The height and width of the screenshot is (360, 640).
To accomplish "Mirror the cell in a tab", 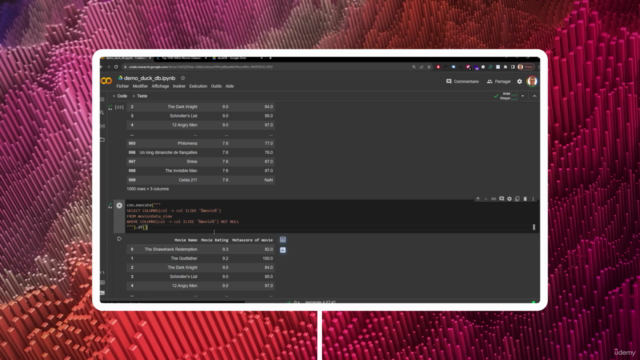I will pyautogui.click(x=517, y=199).
